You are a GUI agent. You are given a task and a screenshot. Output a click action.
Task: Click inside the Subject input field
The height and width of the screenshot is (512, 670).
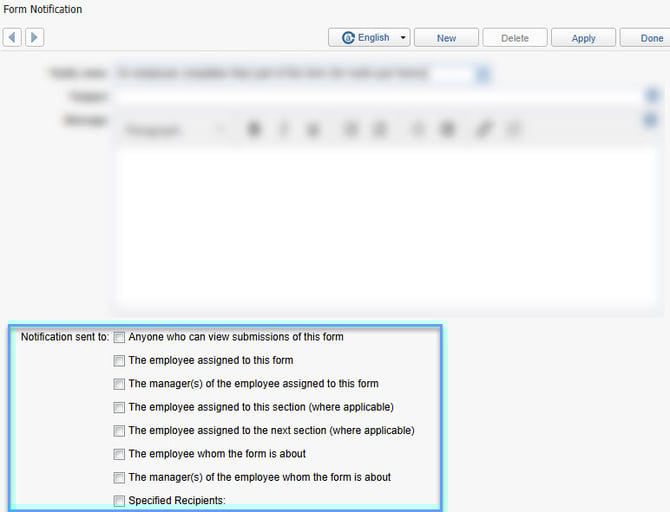coord(380,96)
